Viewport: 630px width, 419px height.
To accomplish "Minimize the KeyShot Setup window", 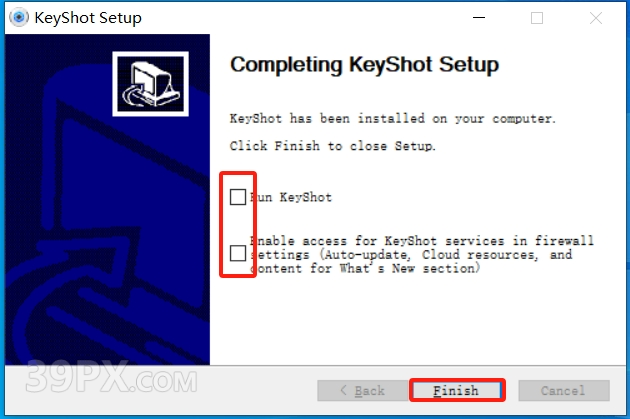I will coord(479,18).
